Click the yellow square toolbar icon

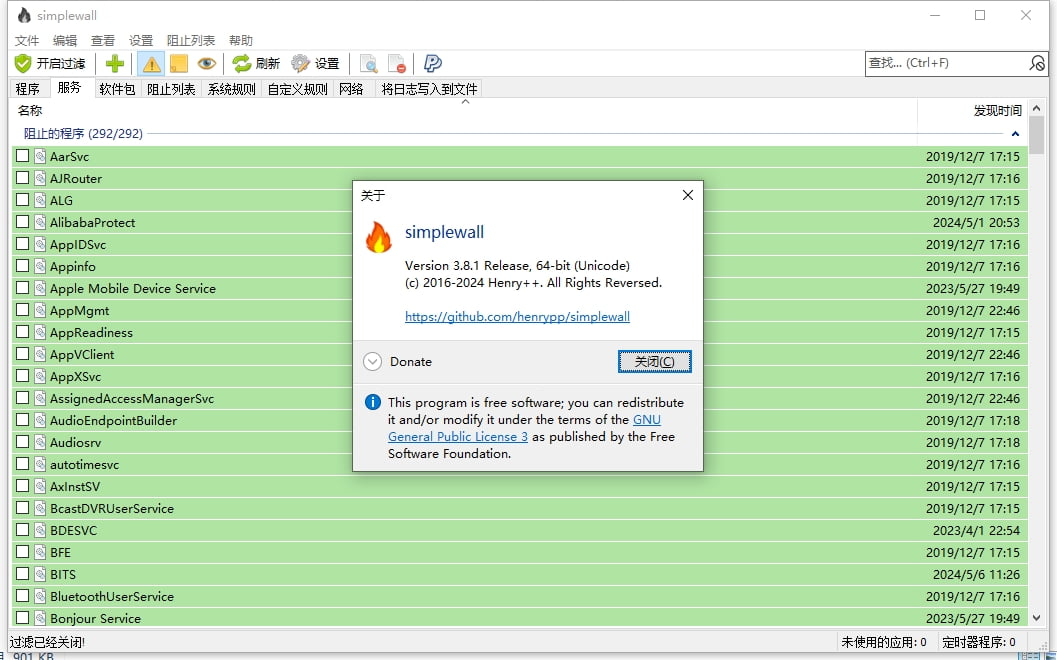tap(179, 63)
